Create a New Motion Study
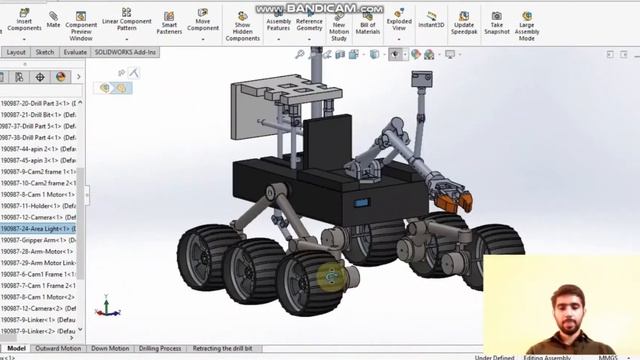This screenshot has height=360, width=640. pyautogui.click(x=339, y=27)
